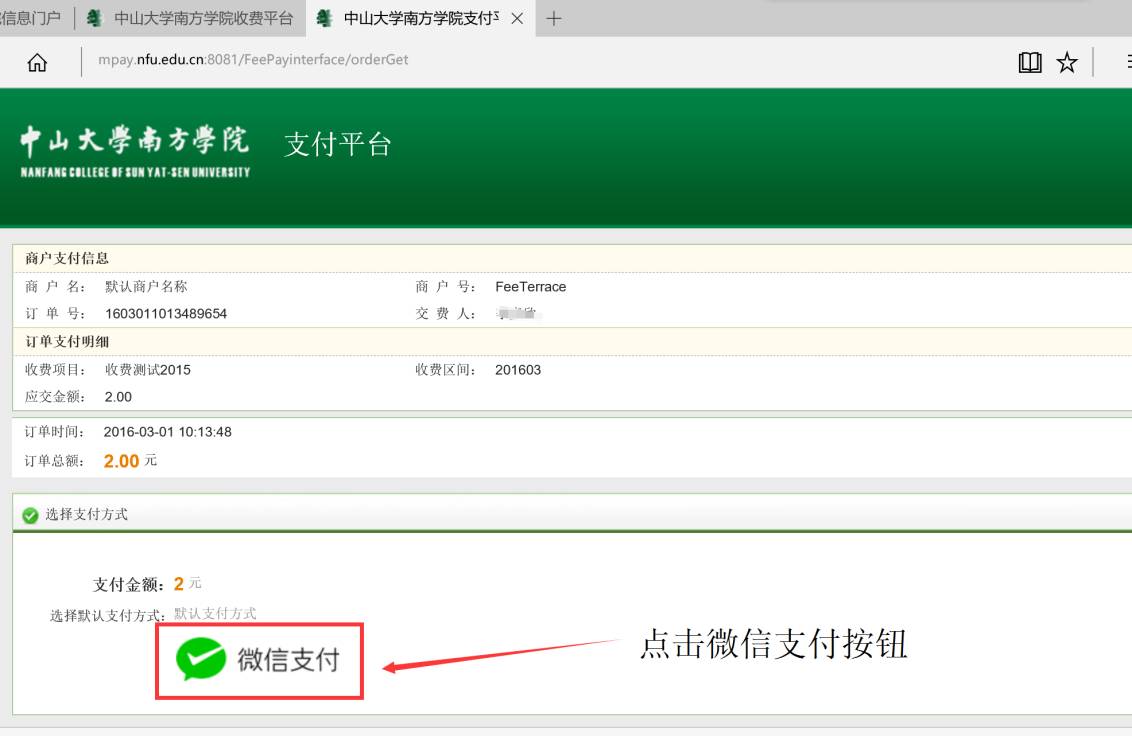The width and height of the screenshot is (1132, 736).
Task: Click the green WeChat Pay logo icon
Action: (x=201, y=659)
